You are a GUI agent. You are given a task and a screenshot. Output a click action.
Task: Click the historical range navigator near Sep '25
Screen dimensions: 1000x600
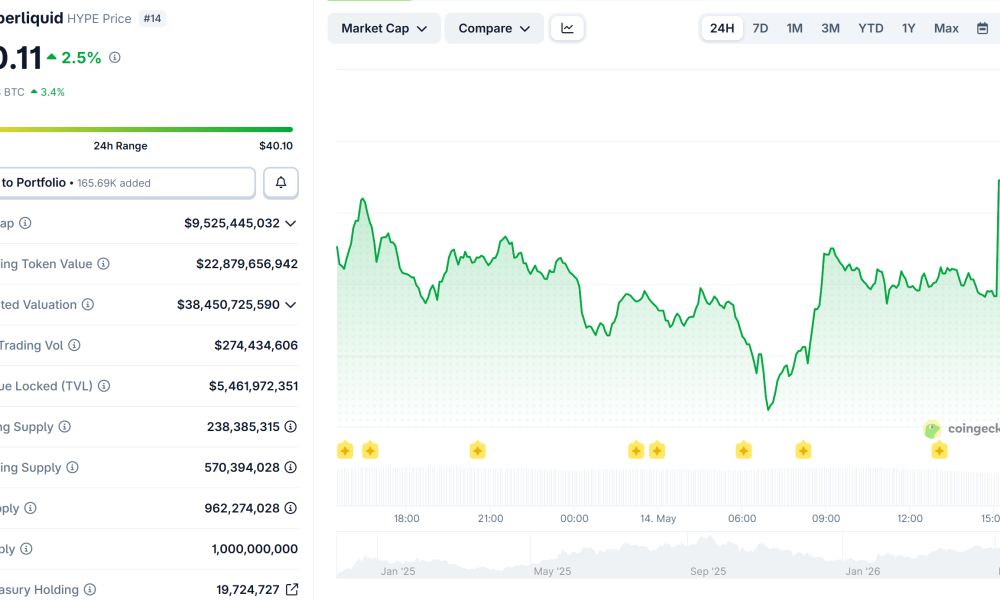click(668, 555)
